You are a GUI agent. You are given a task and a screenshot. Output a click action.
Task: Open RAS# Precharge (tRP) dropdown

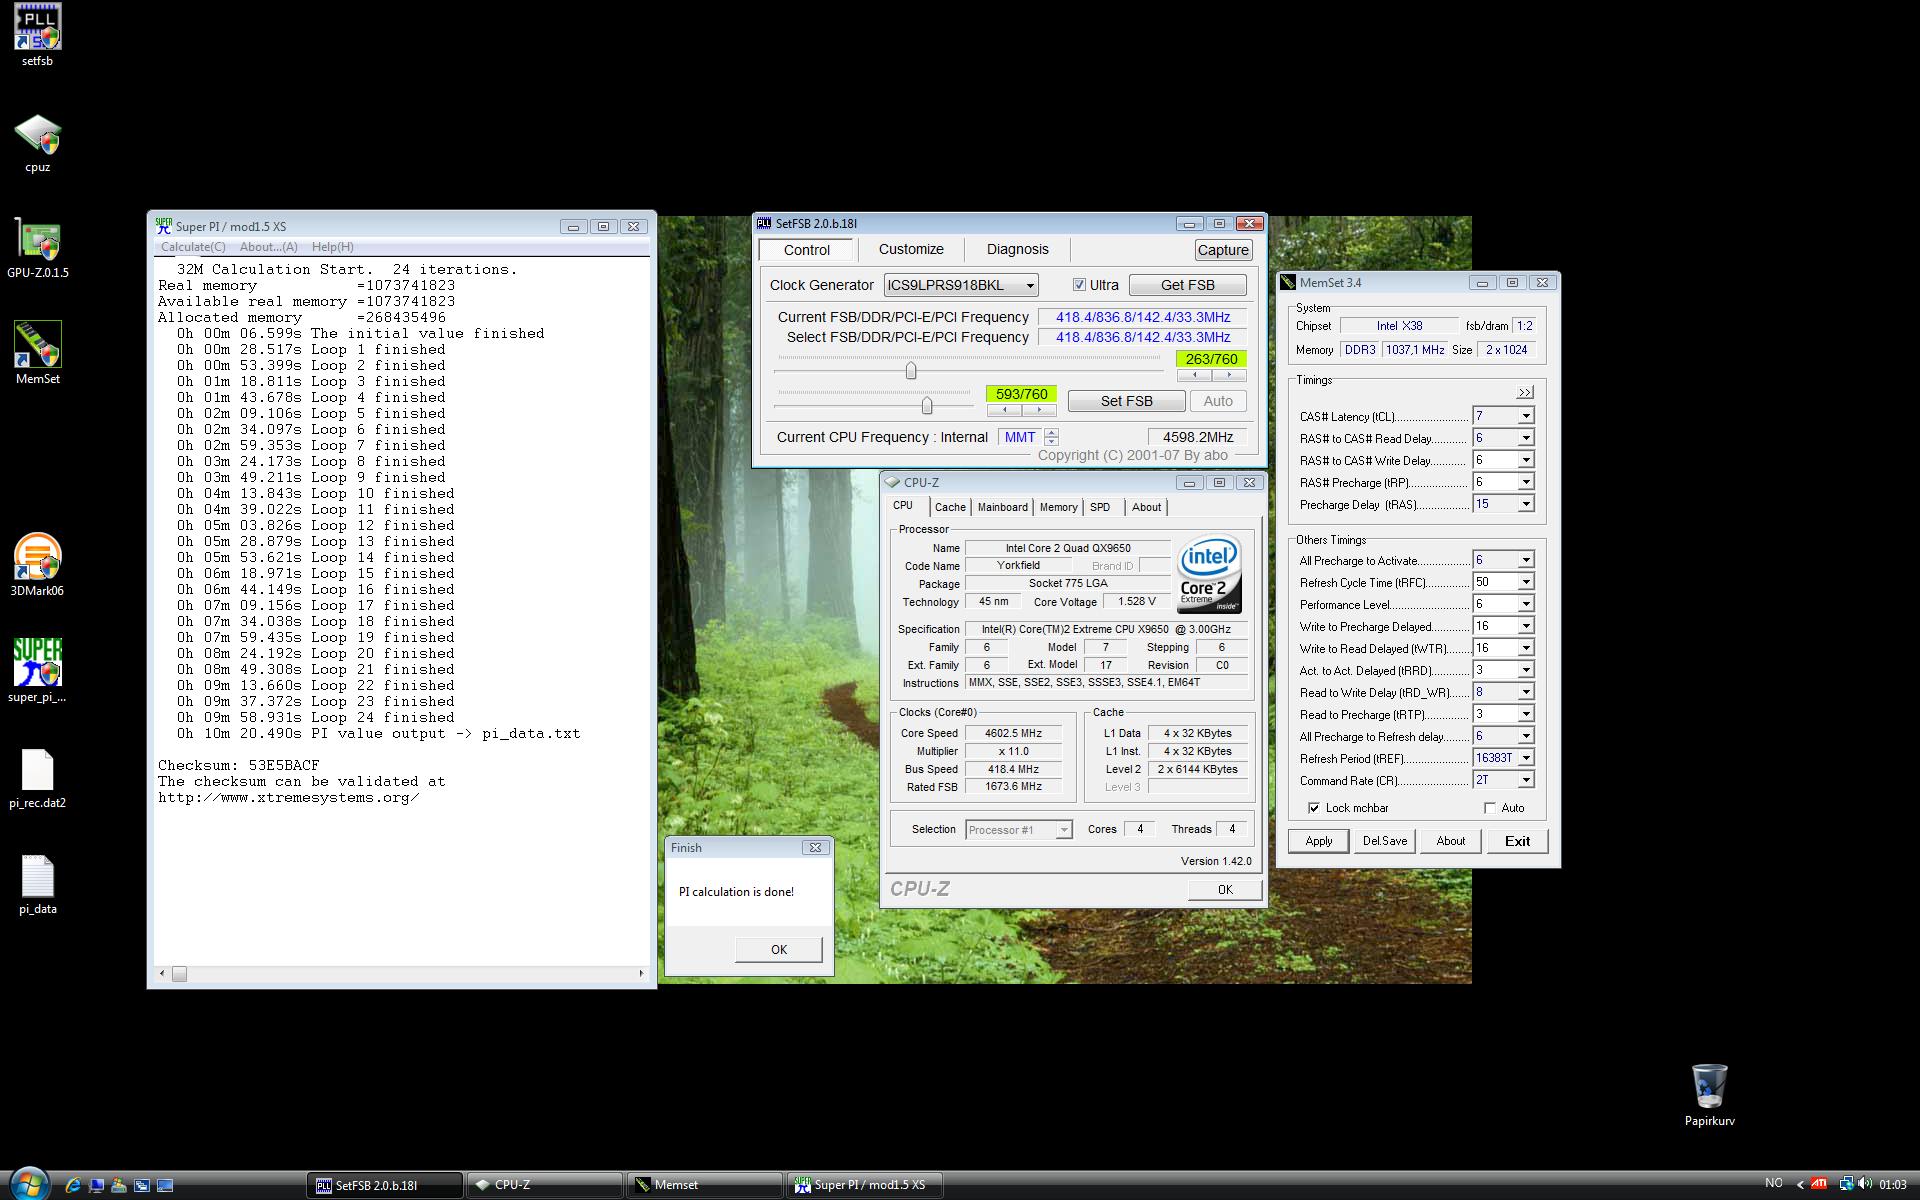coord(1525,482)
